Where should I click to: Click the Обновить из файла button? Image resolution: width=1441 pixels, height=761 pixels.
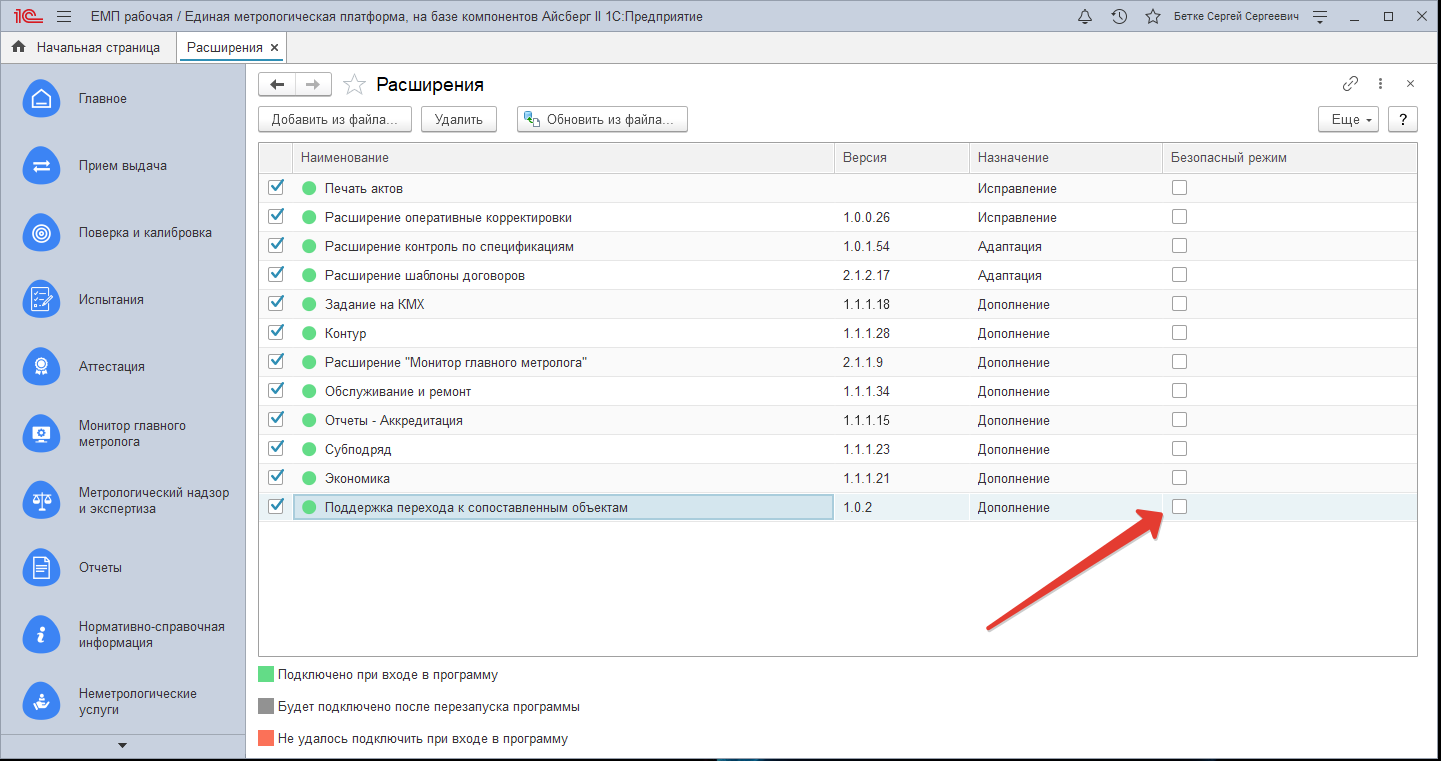(x=602, y=119)
